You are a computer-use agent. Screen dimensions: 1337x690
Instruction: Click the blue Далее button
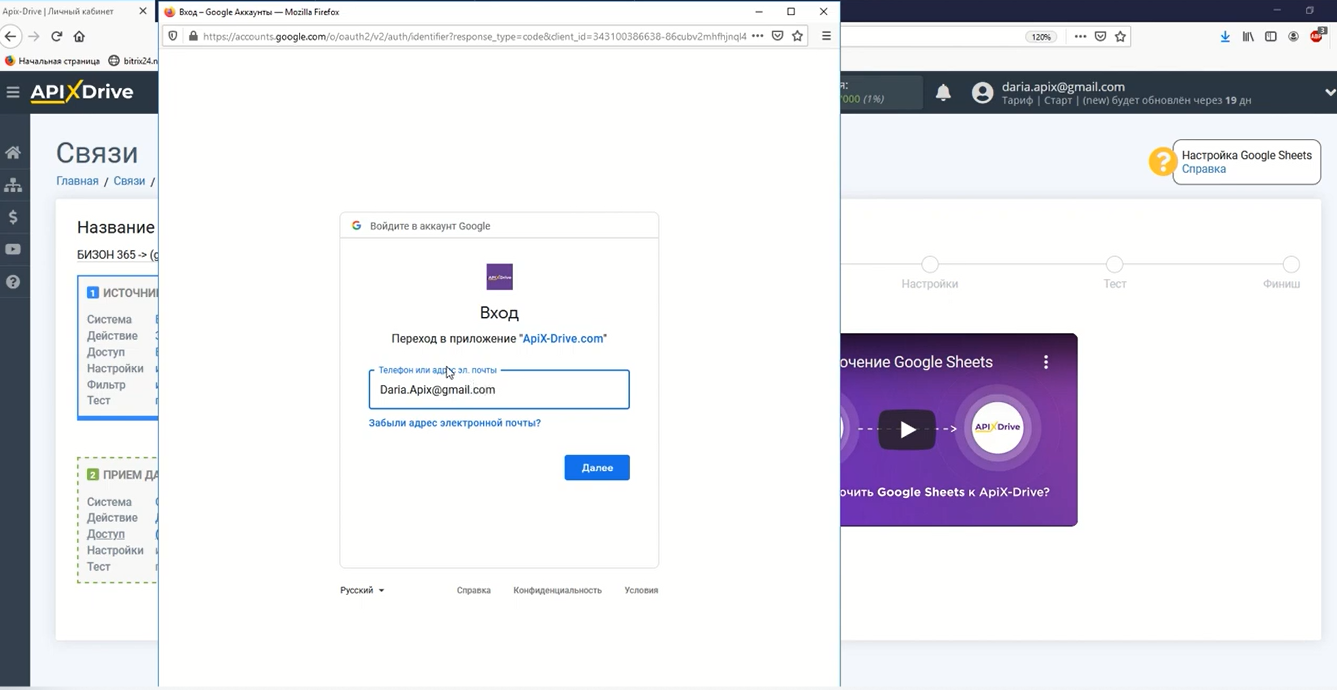coord(597,468)
